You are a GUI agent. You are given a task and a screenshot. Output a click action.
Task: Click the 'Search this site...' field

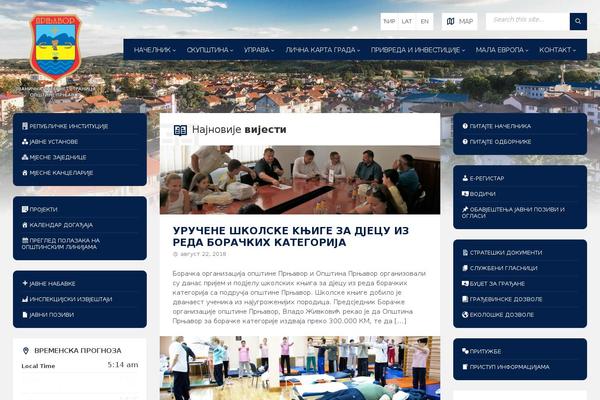pos(528,21)
